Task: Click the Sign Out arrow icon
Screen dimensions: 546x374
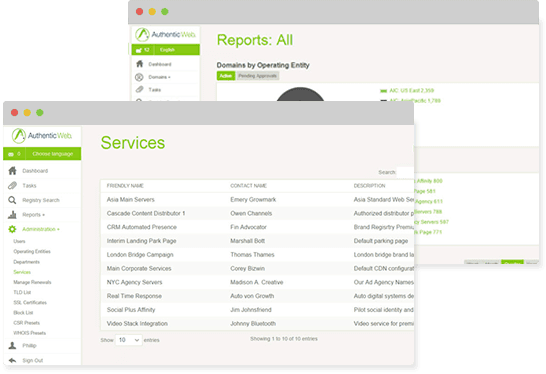Action: tap(12, 360)
